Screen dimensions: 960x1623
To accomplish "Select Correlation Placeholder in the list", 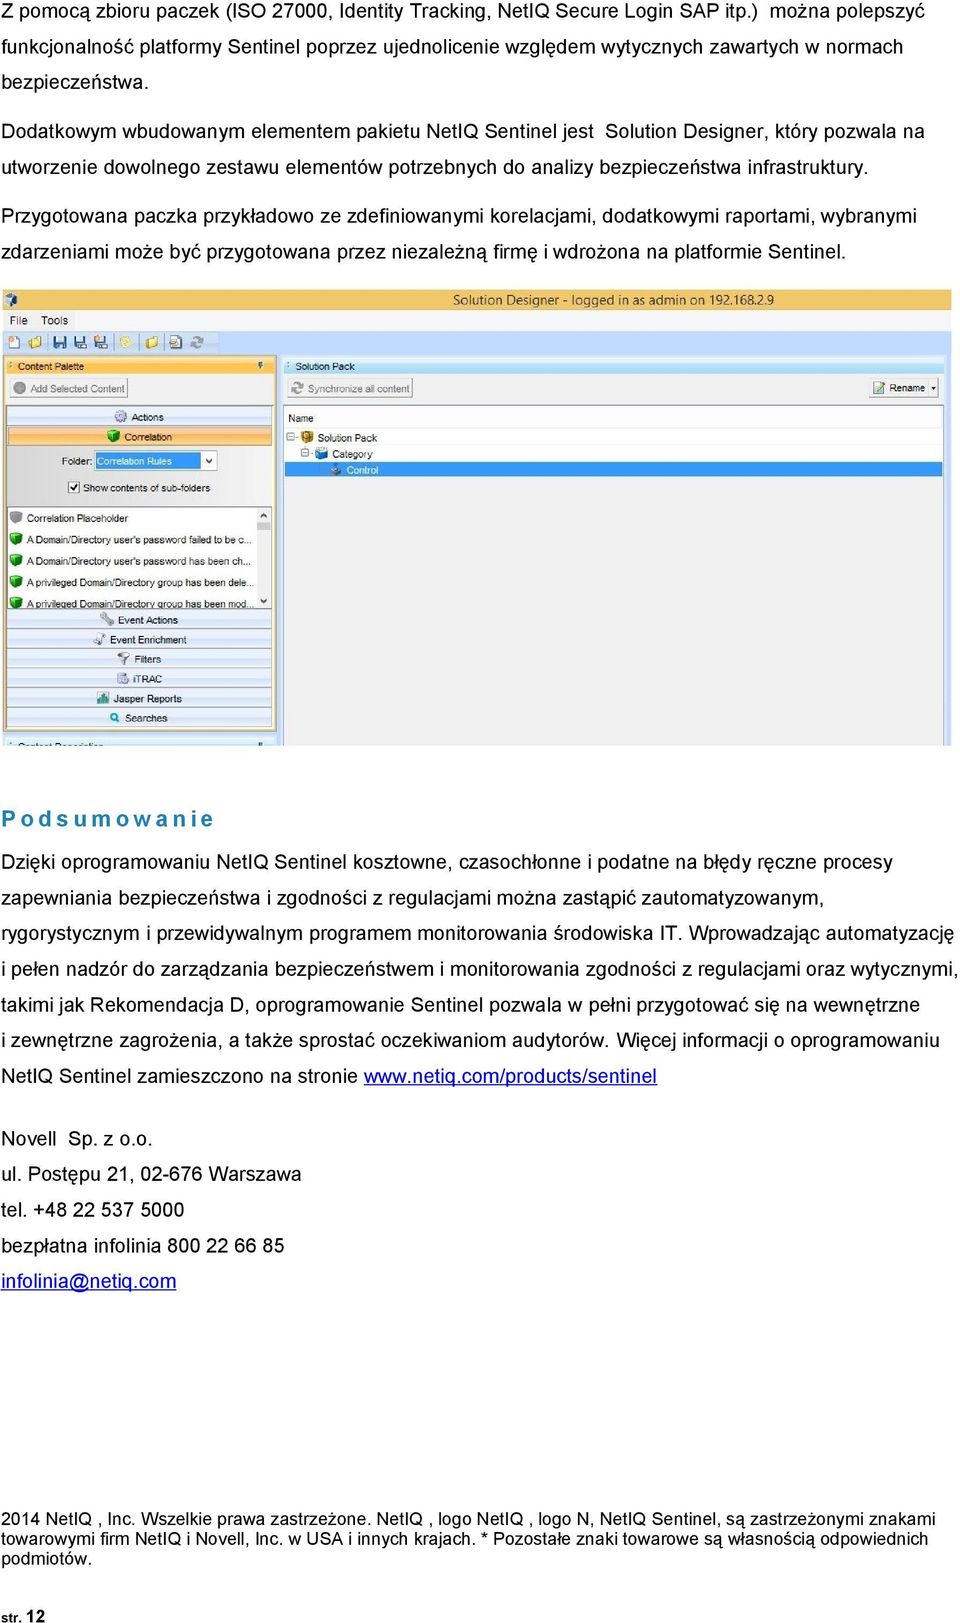I will (77, 518).
